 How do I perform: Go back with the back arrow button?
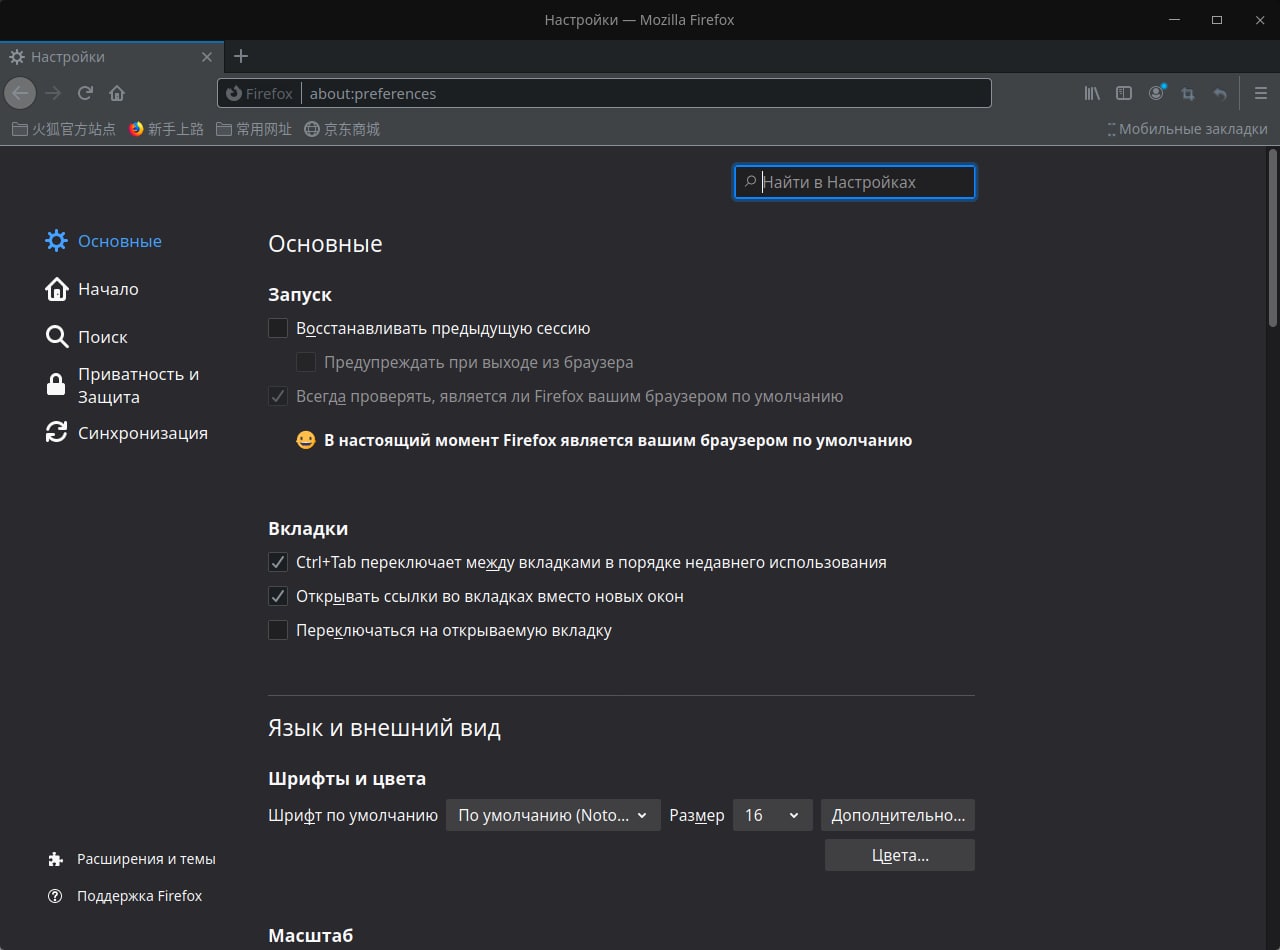20,93
